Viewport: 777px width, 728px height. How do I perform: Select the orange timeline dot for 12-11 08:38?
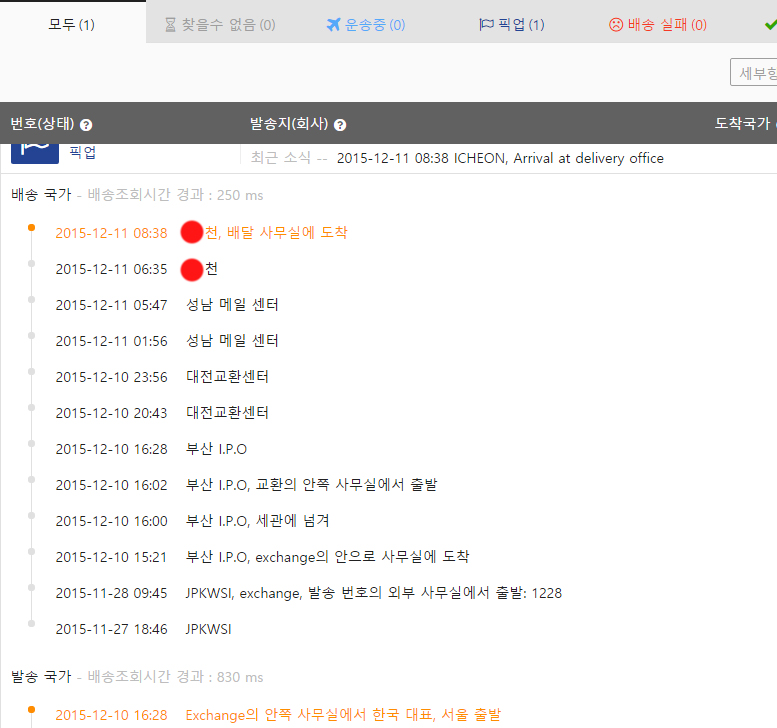(x=31, y=228)
